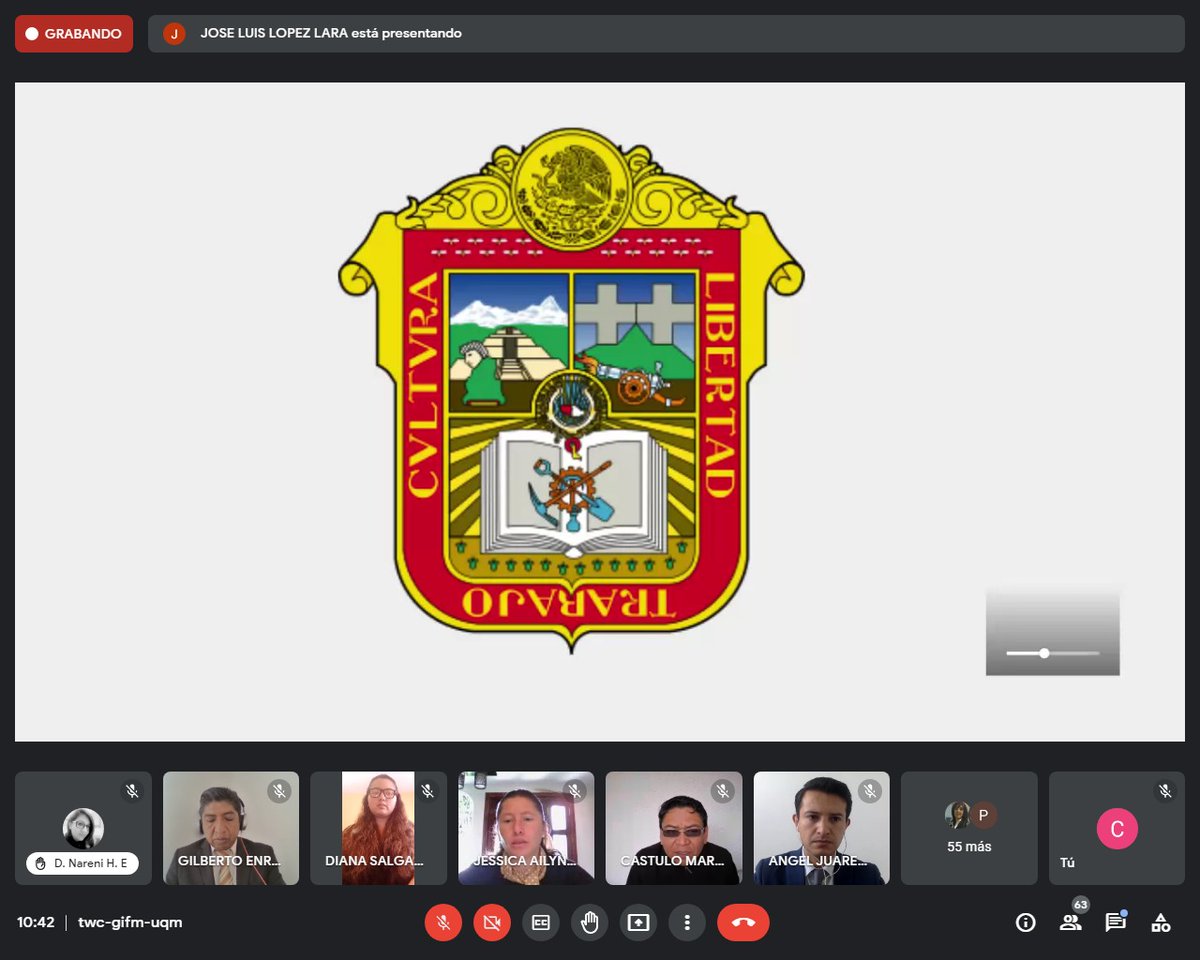
Task: Click your own Tú tile with C avatar
Action: coord(1117,828)
